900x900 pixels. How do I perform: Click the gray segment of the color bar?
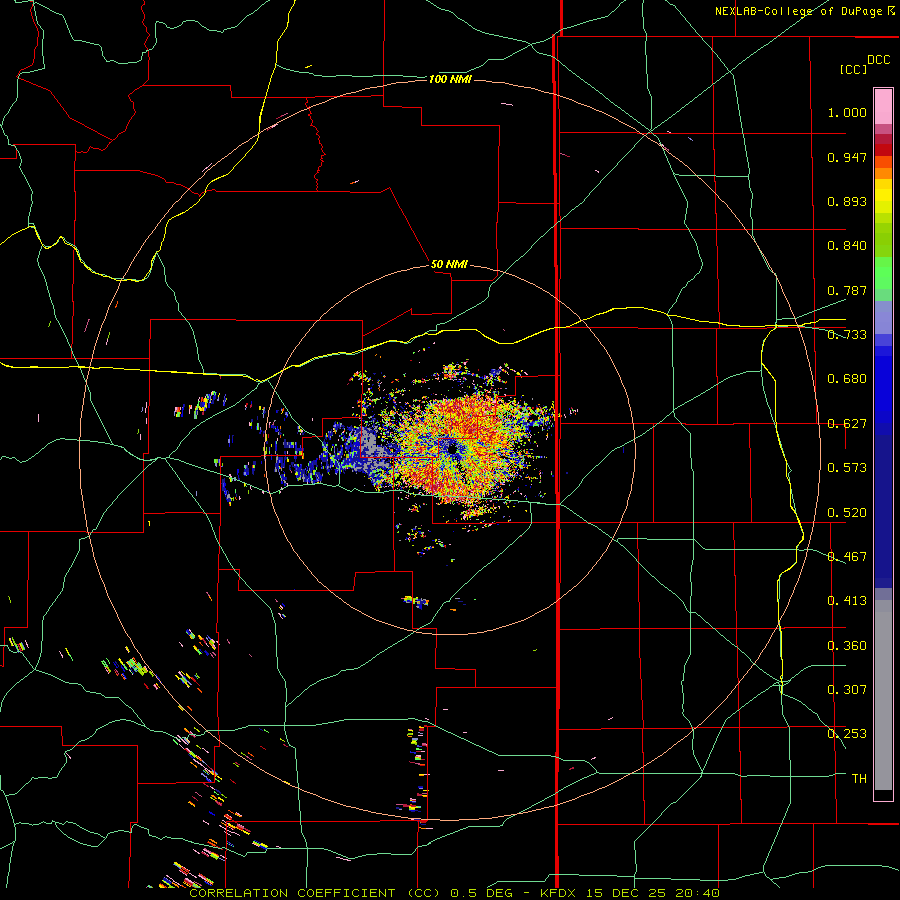(883, 695)
